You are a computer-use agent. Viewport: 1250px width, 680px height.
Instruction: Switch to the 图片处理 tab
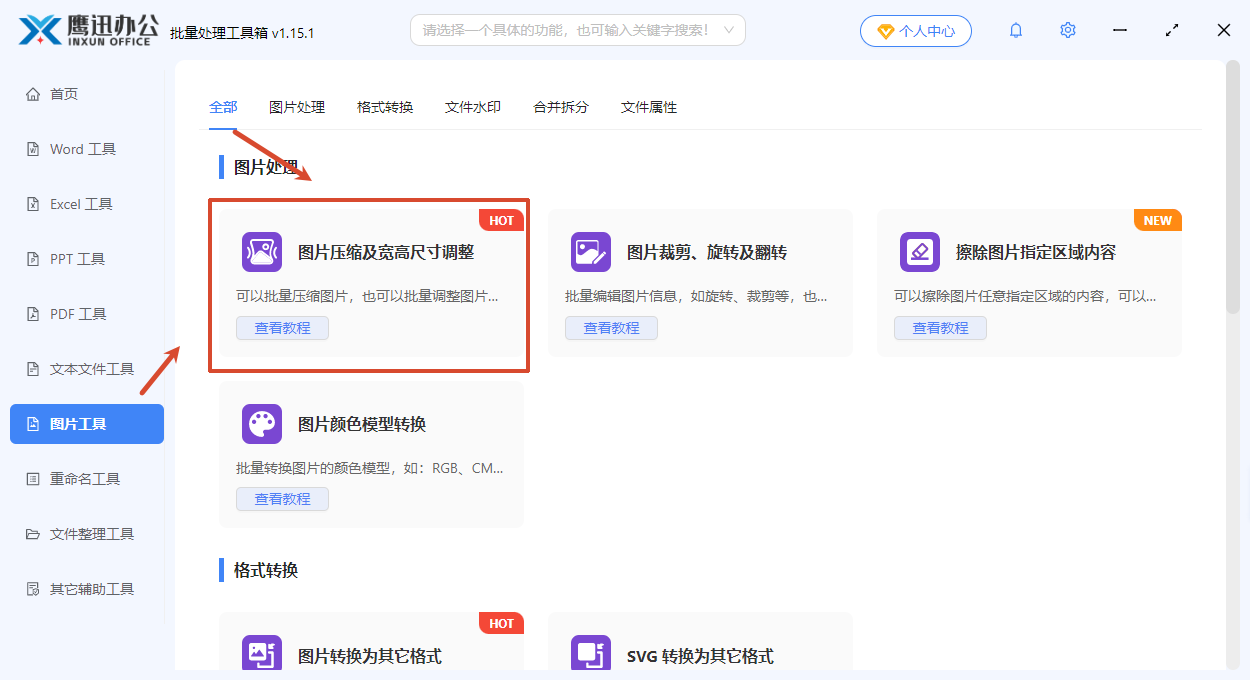(x=297, y=107)
